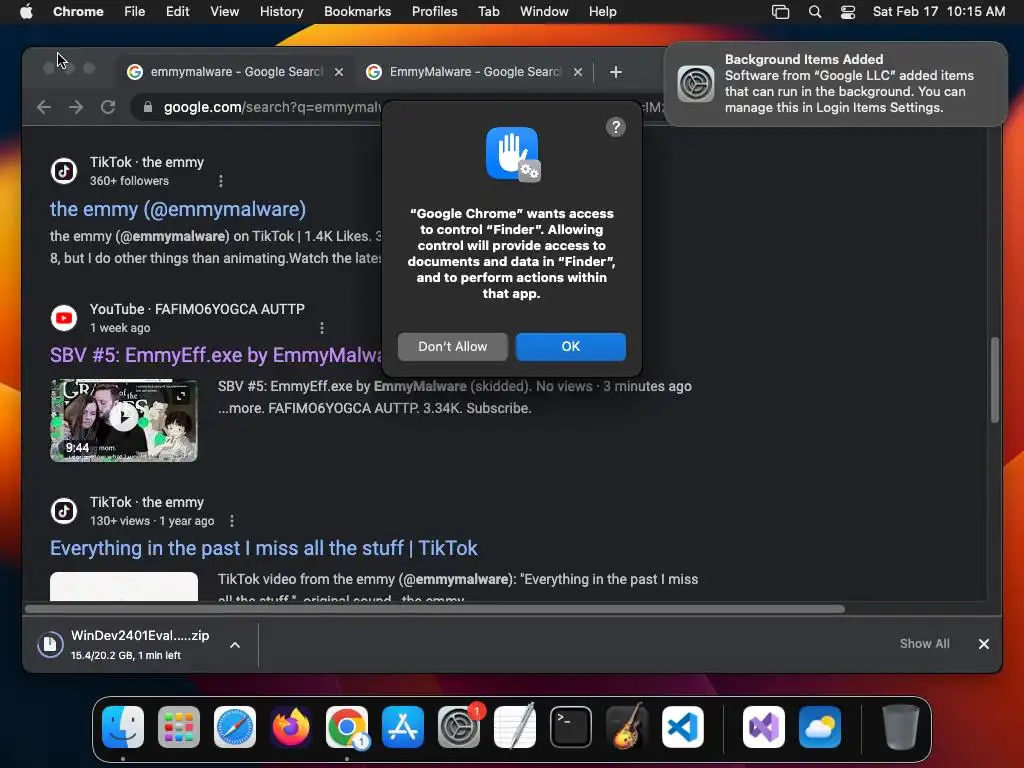Click the Sat Feb 17 10:15 AM clock
This screenshot has width=1024, height=768.
(x=938, y=12)
